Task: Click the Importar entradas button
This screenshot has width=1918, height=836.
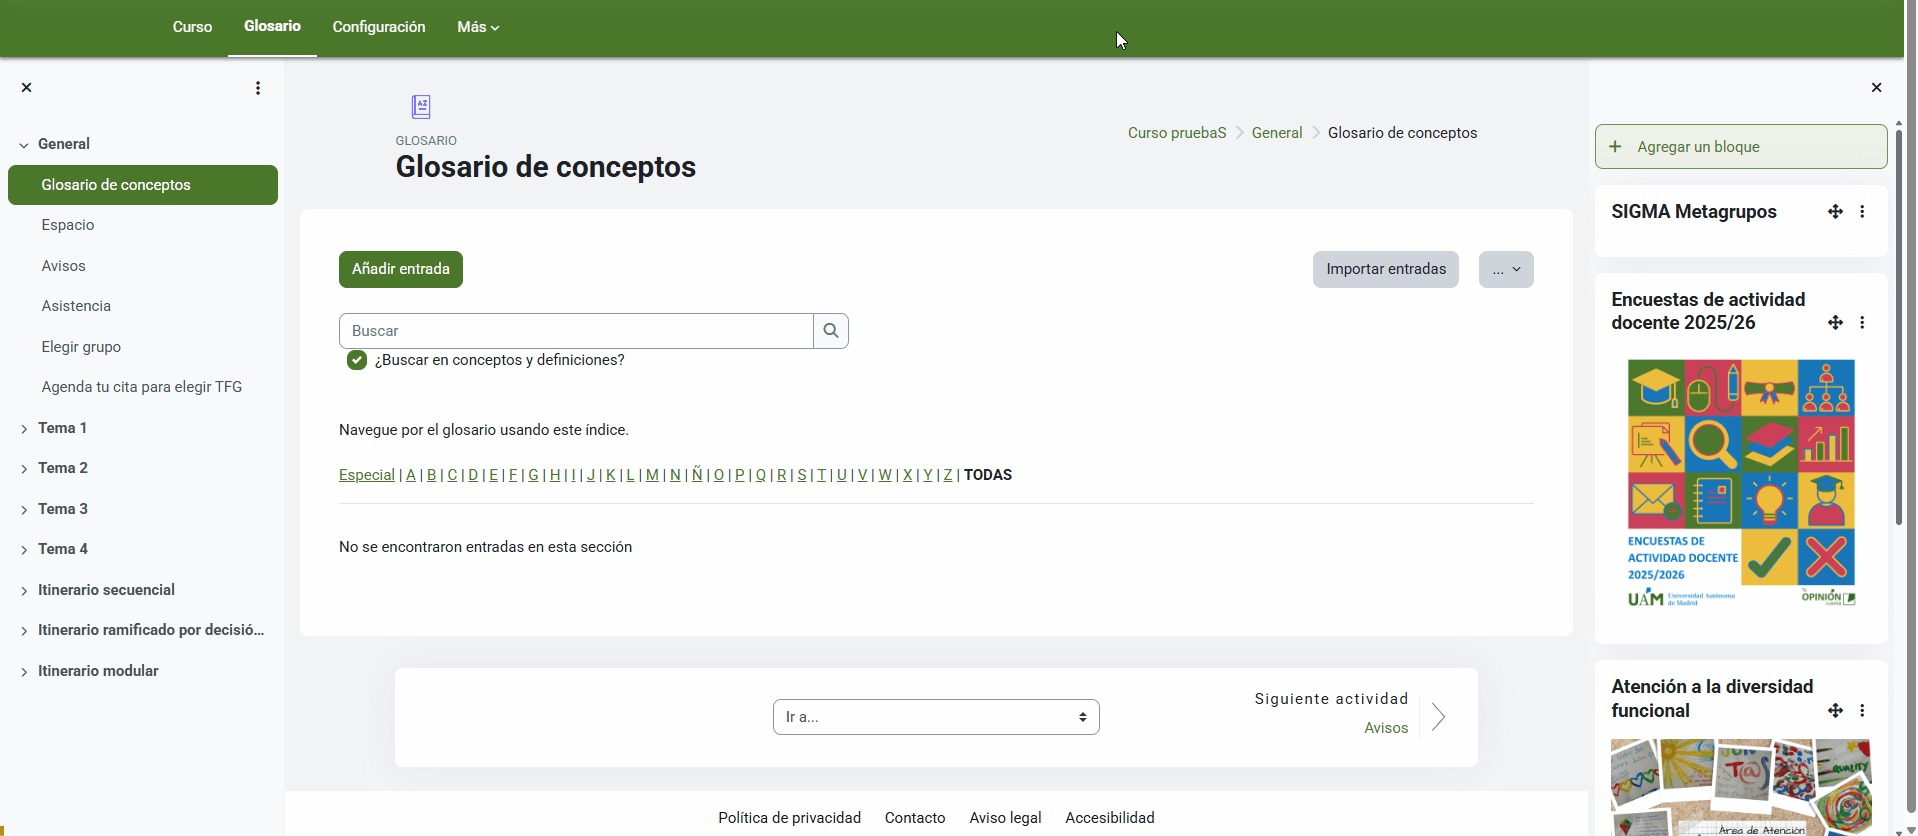Action: 1385,270
